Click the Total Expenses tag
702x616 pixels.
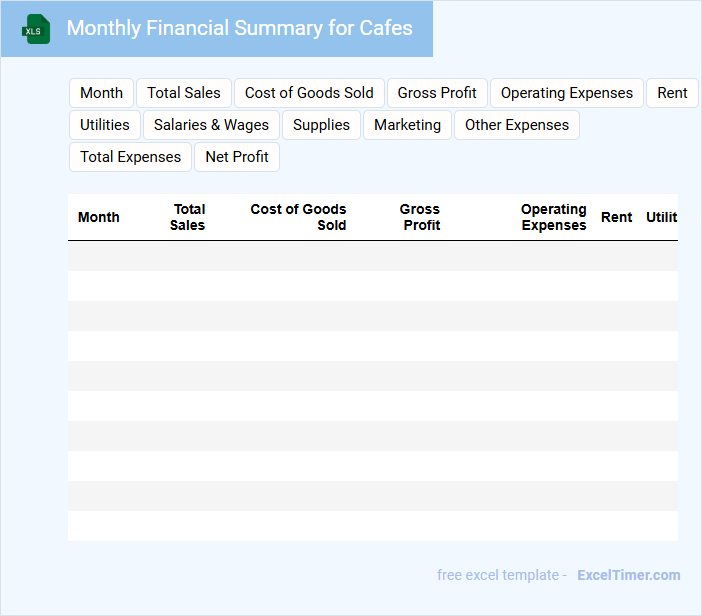tap(130, 157)
